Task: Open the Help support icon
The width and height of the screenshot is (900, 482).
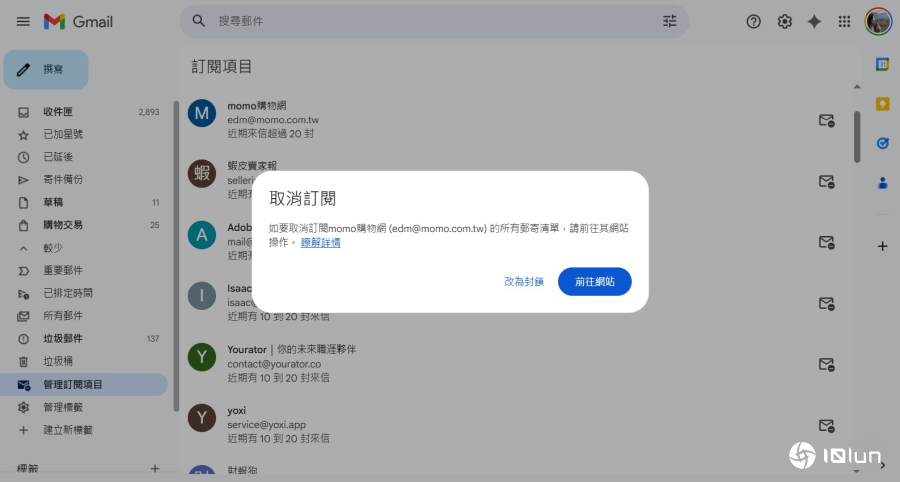Action: click(754, 21)
